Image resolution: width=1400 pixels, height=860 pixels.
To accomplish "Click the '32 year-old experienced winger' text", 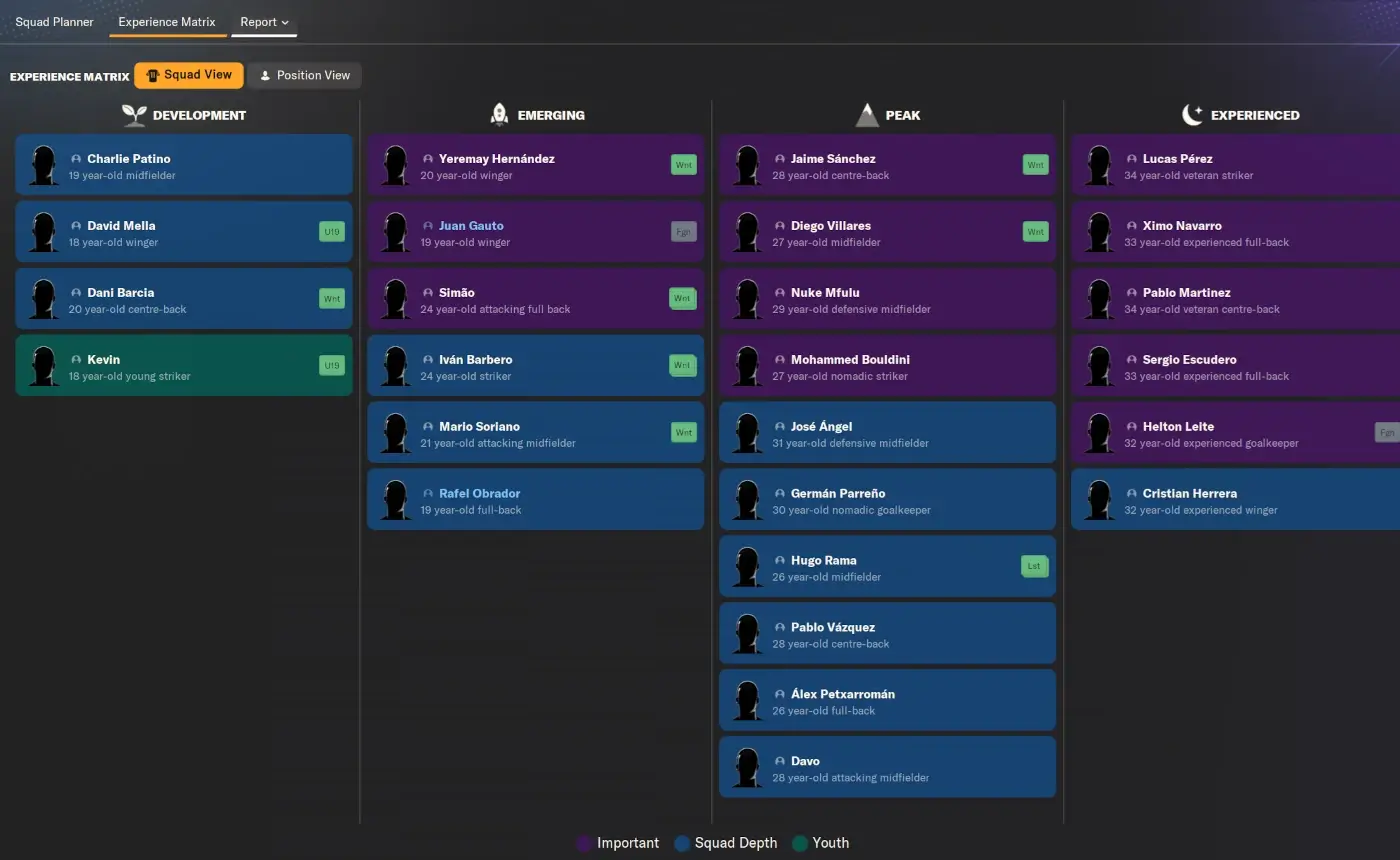I will click(1201, 511).
